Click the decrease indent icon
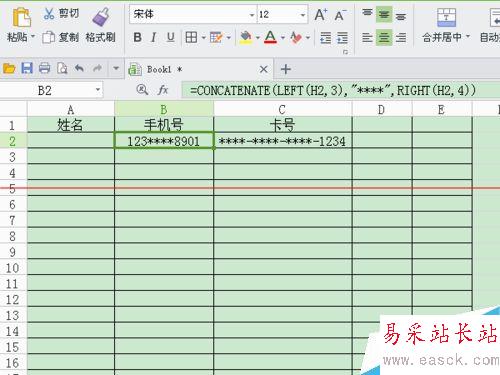Screen dimensions: 500x375 coord(325,38)
